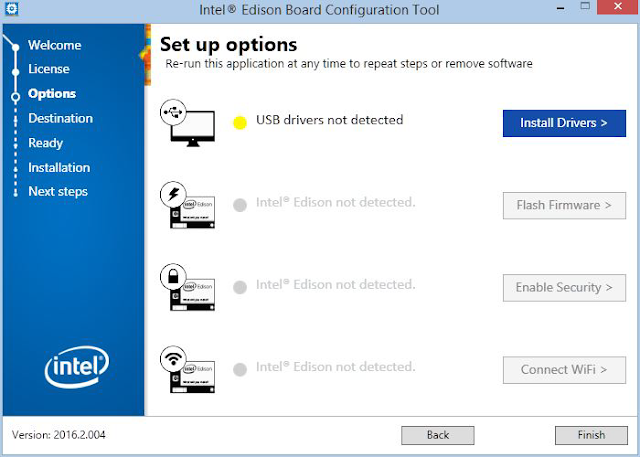
Task: Minimize the configuration tool window
Action: pyautogui.click(x=561, y=7)
